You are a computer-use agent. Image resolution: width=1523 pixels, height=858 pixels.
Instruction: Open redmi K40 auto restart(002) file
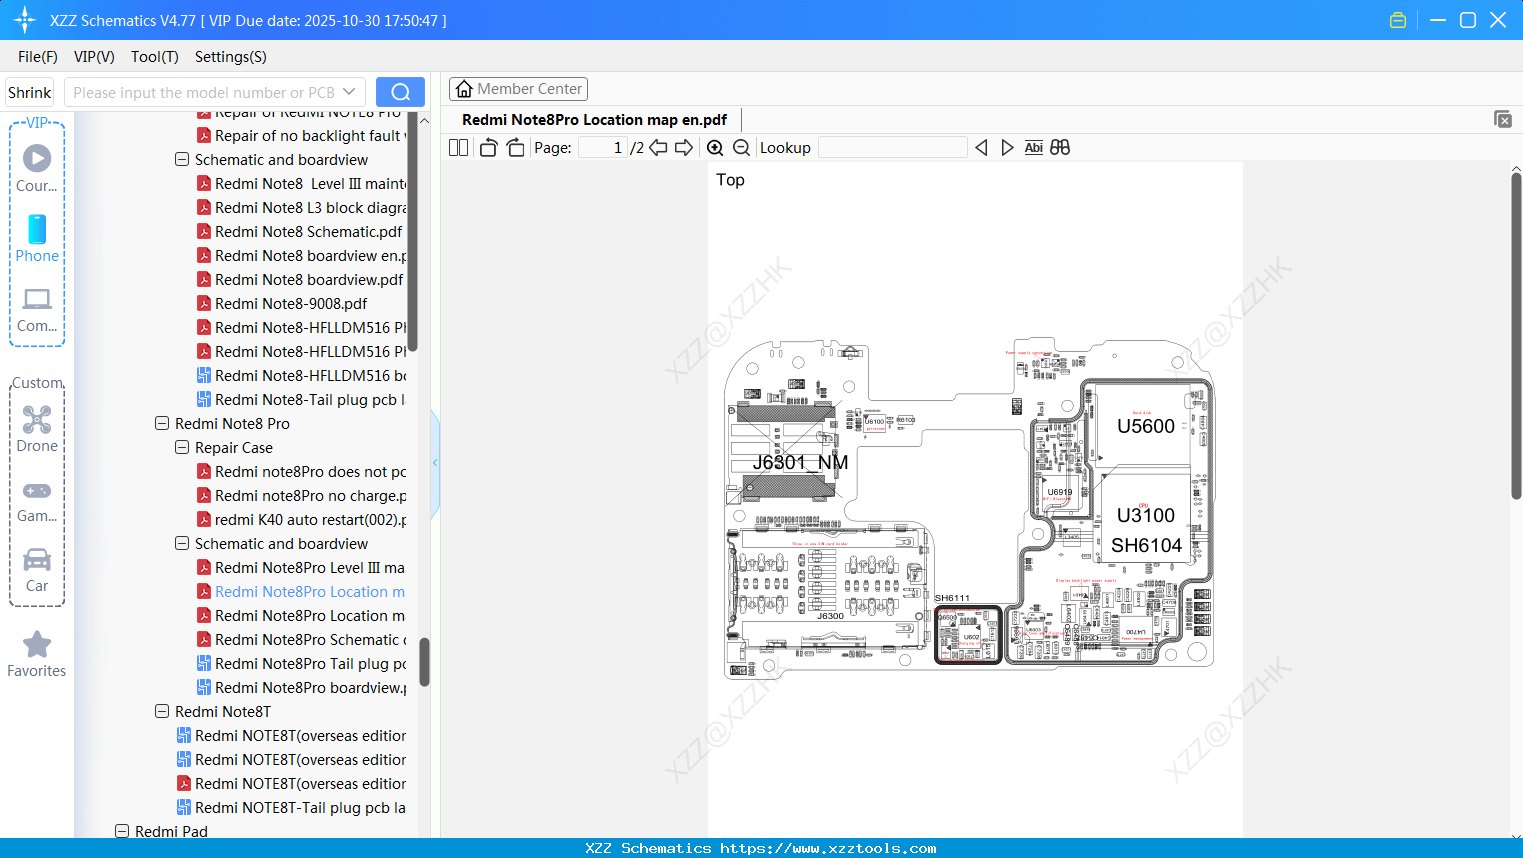click(x=301, y=520)
